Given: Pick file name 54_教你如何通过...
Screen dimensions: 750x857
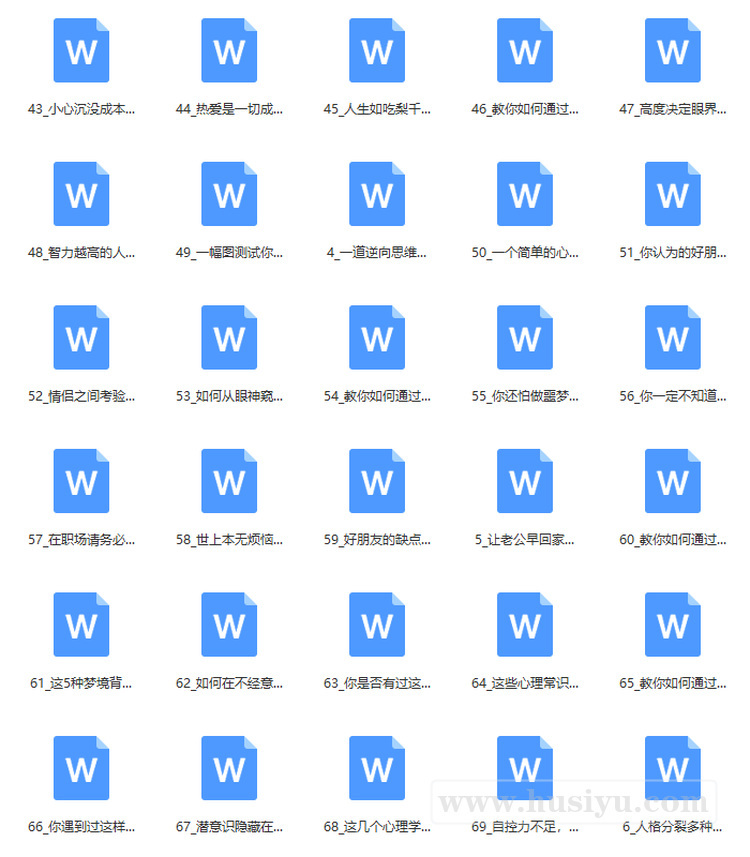Looking at the screenshot, I should pos(377,396).
